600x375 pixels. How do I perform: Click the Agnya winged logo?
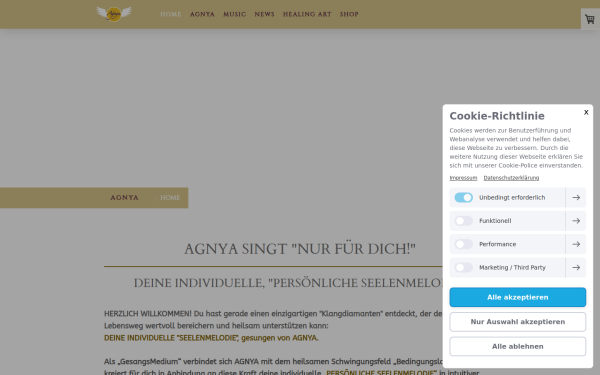click(x=114, y=14)
